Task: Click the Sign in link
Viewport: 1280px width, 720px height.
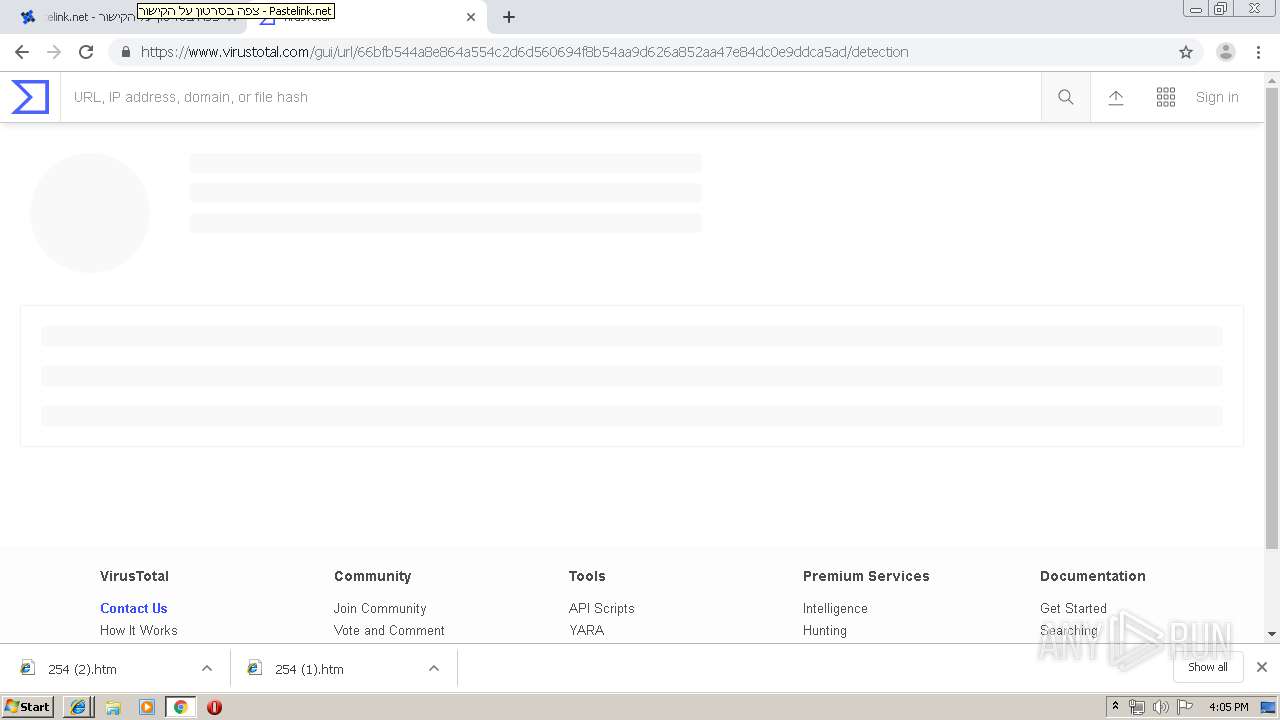Action: pyautogui.click(x=1217, y=97)
